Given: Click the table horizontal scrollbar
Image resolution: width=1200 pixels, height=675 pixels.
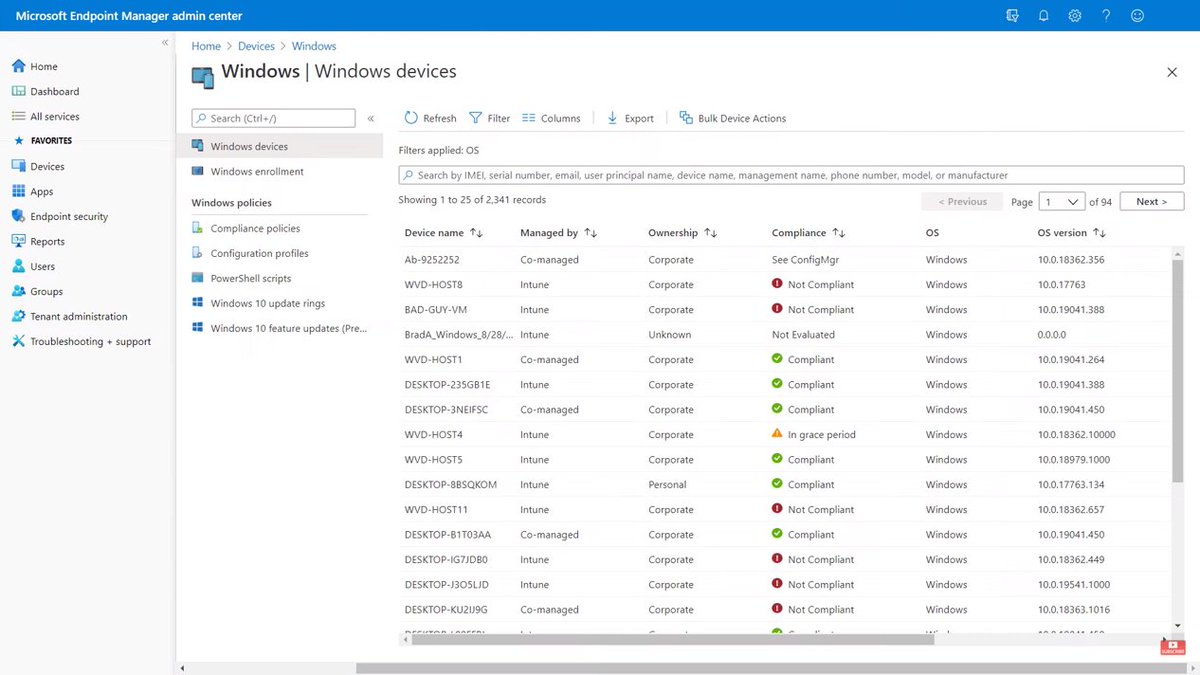Looking at the screenshot, I should [x=672, y=639].
